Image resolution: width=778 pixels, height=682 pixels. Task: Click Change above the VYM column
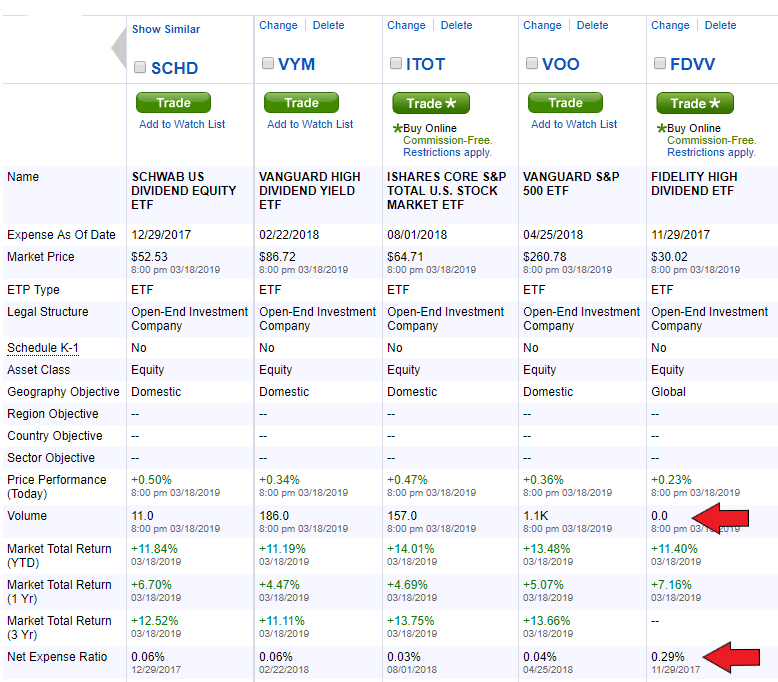pos(278,25)
